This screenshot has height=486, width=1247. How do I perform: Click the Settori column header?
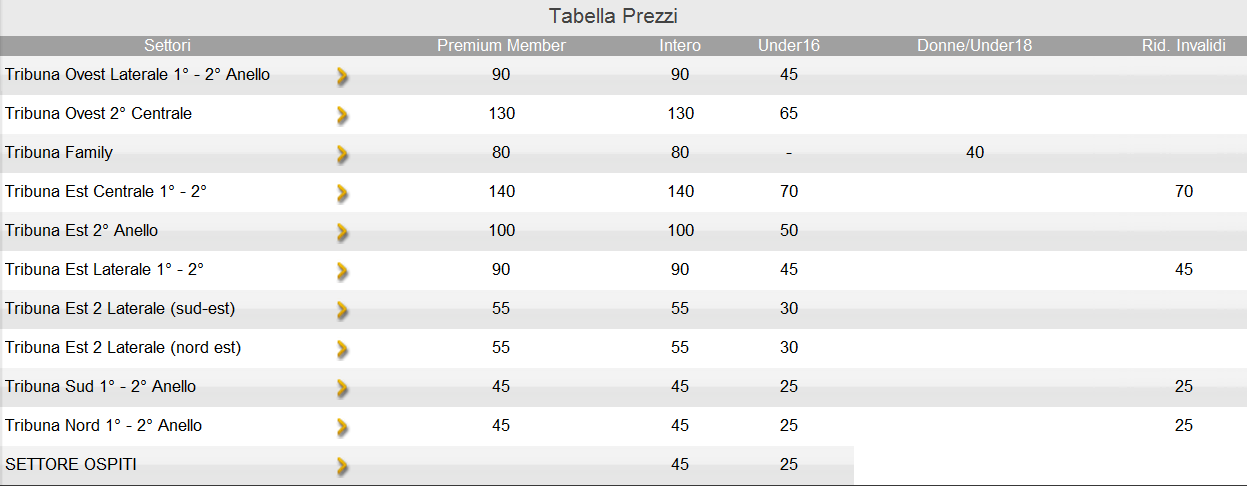pyautogui.click(x=167, y=46)
